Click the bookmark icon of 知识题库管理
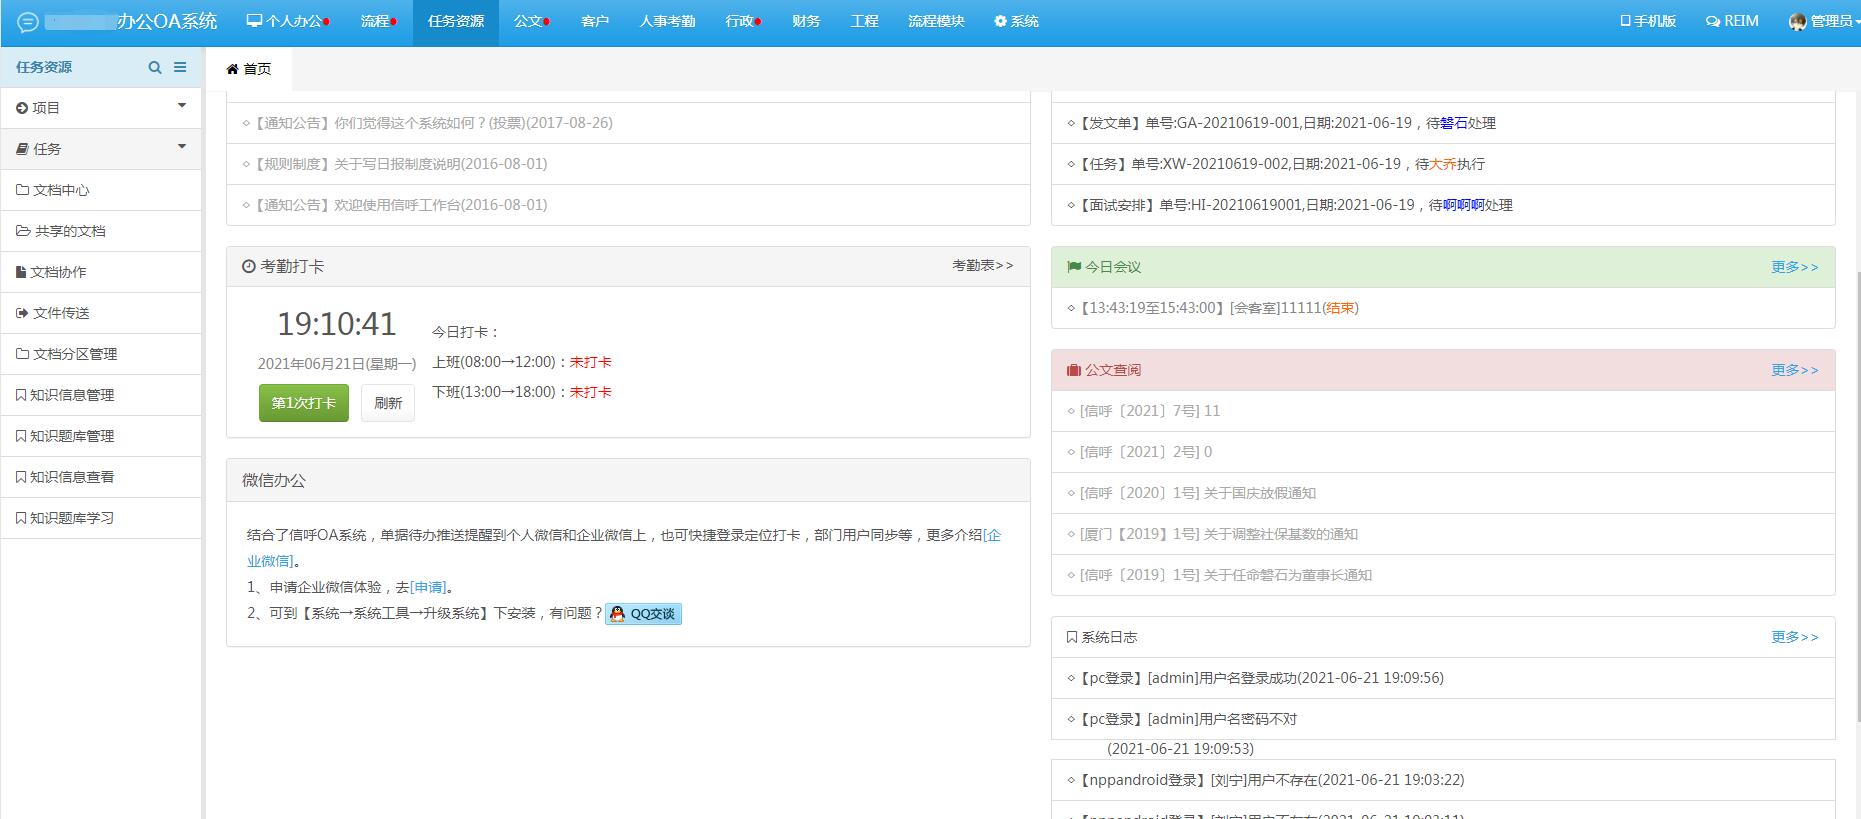 21,436
